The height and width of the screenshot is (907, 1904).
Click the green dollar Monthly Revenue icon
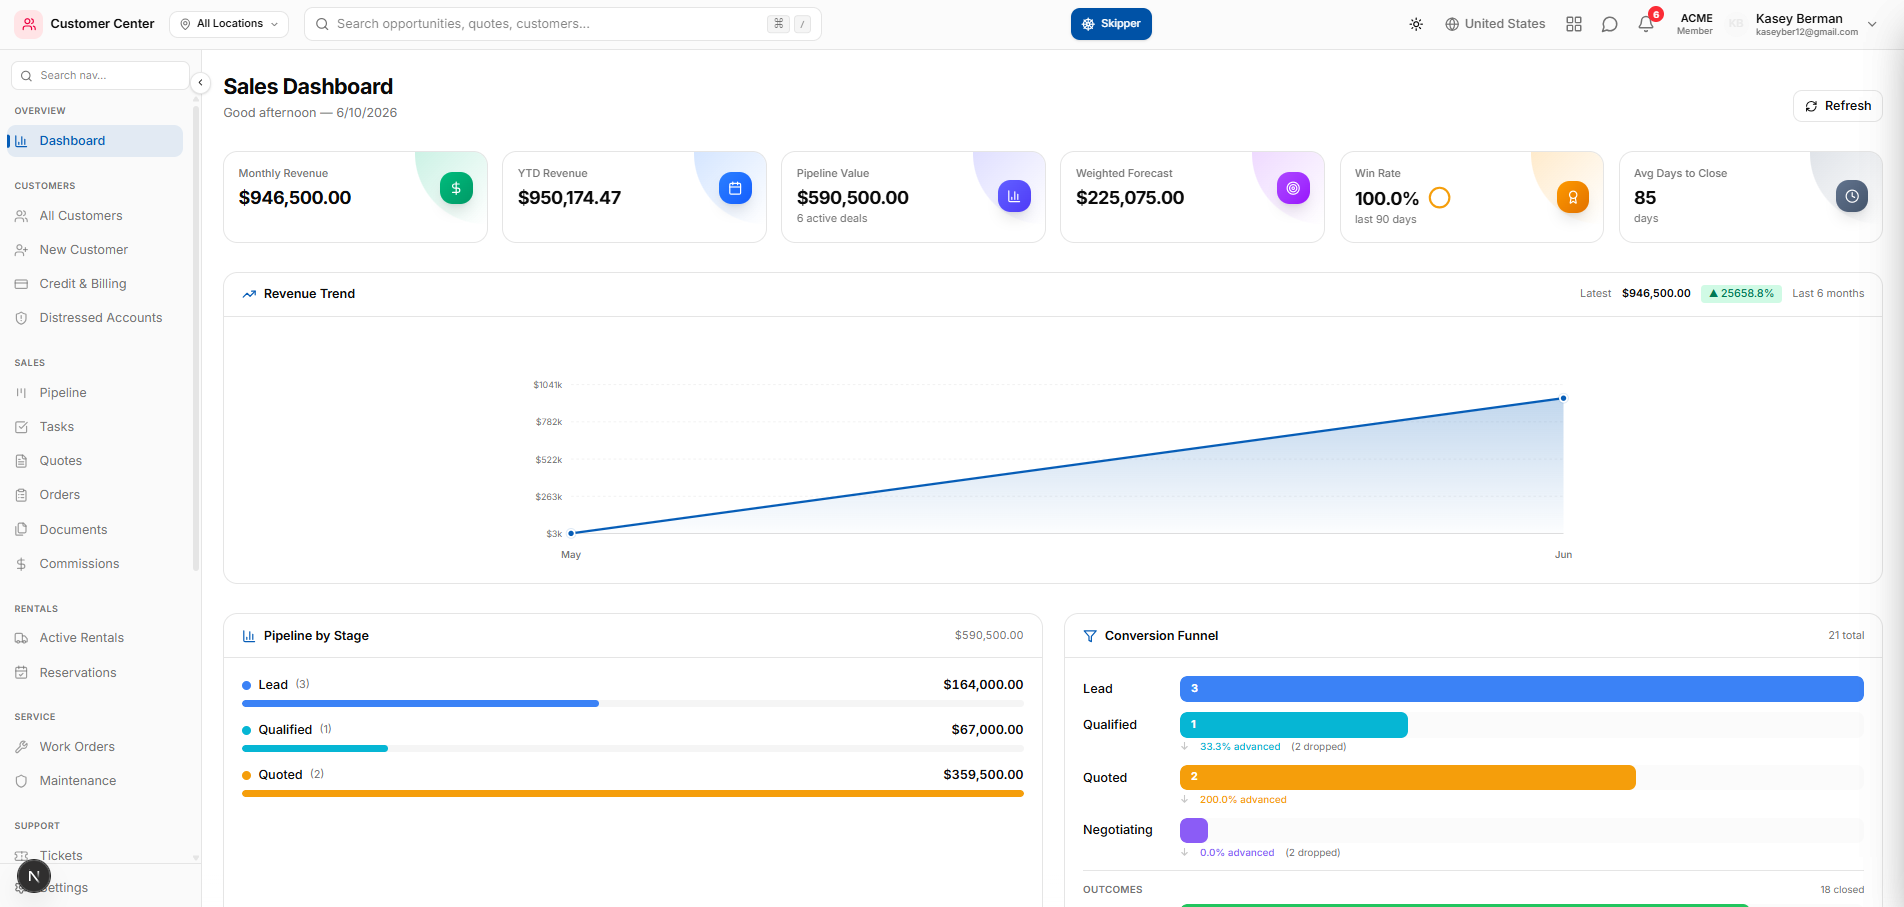[x=456, y=188]
